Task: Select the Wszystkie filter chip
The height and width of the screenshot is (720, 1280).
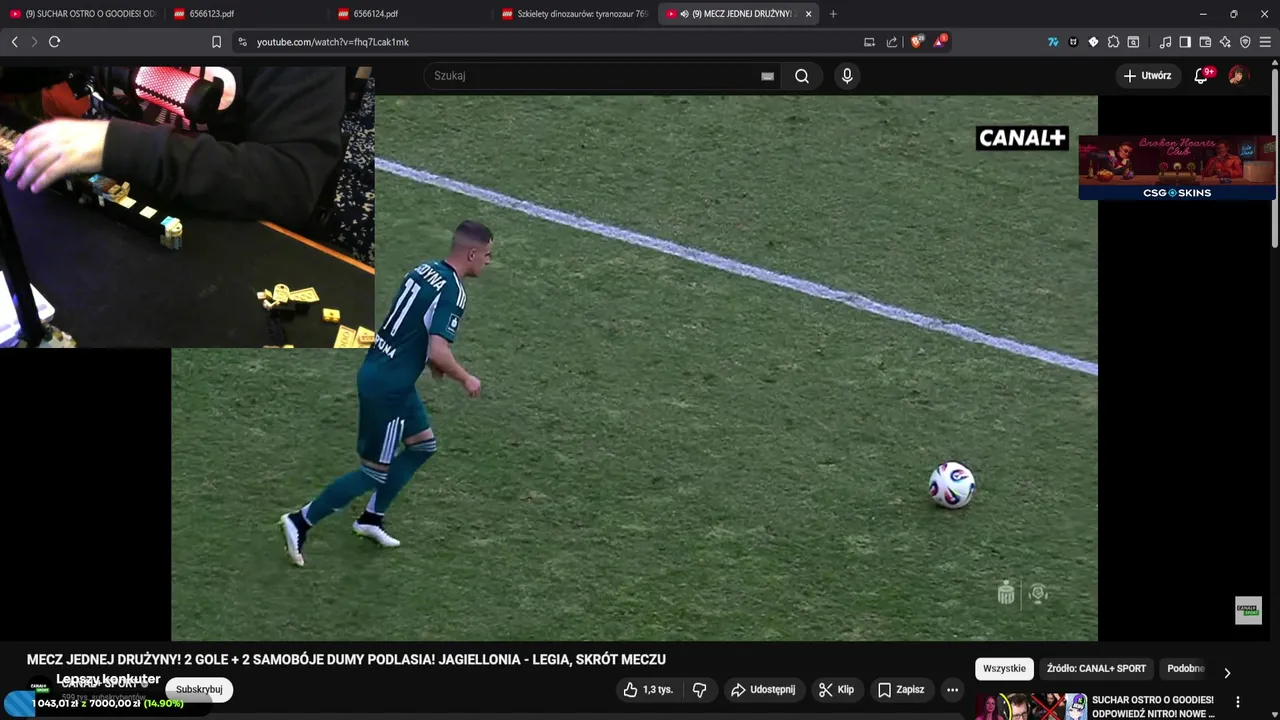Action: 1004,669
